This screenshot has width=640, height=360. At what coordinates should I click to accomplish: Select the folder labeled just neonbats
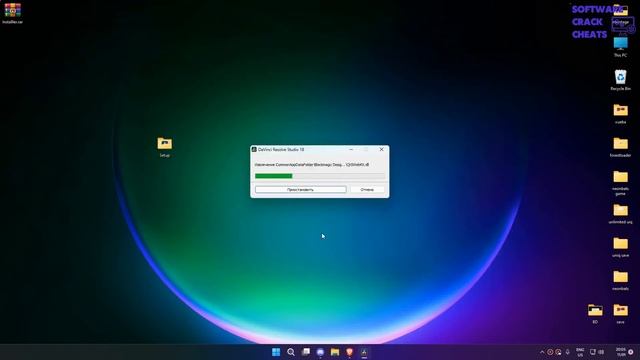(620, 280)
